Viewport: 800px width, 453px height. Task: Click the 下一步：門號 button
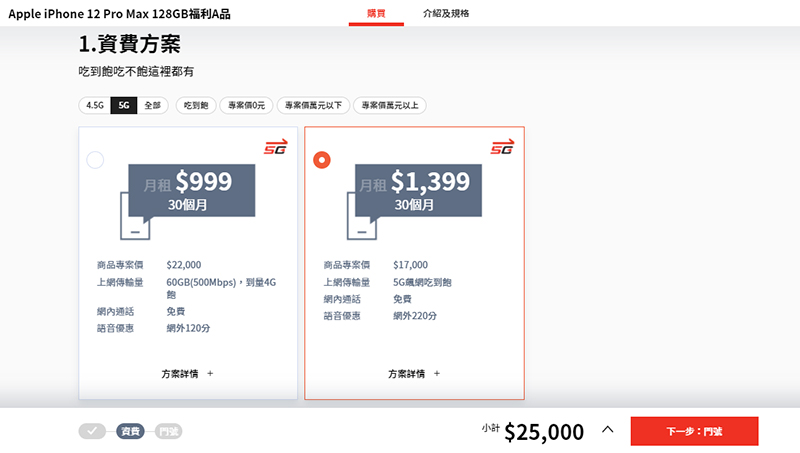694,431
